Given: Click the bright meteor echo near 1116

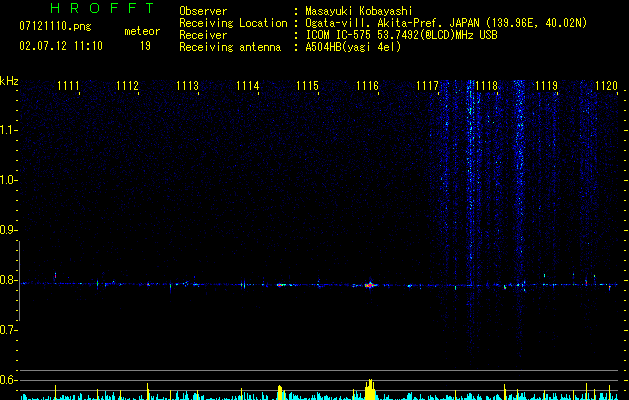Looking at the screenshot, I should tap(370, 285).
